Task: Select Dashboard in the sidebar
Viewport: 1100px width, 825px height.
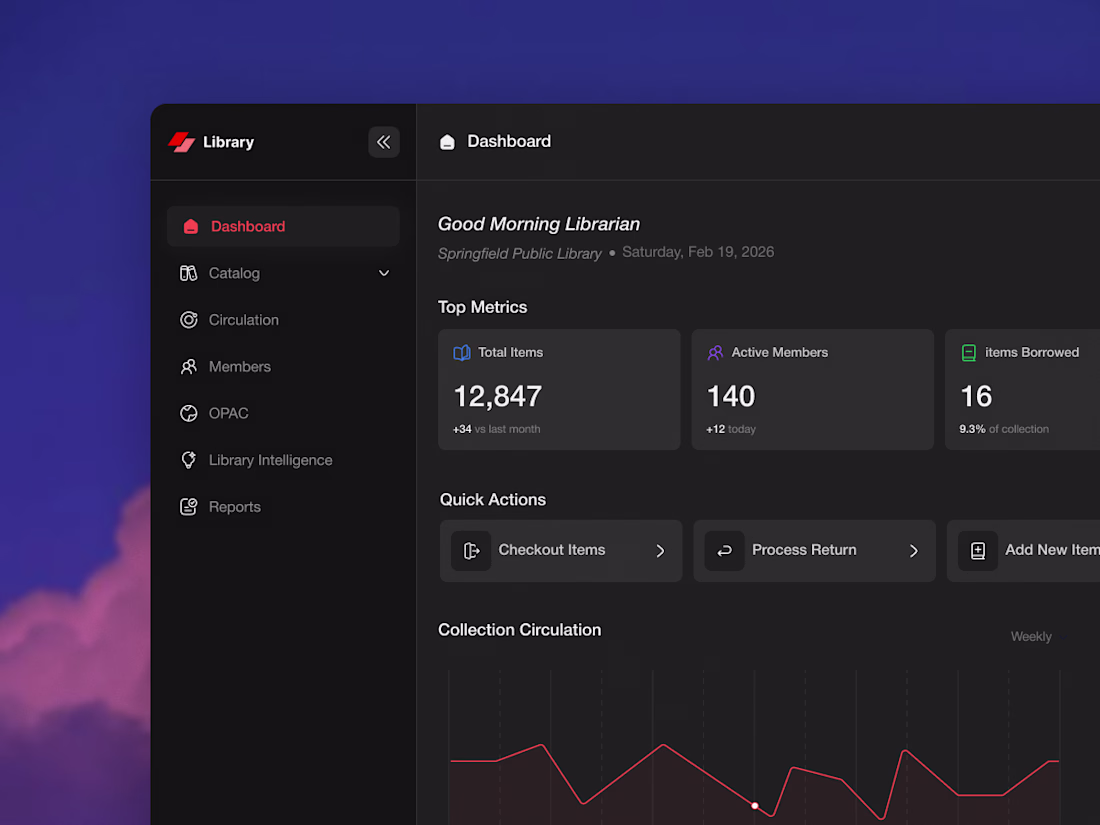Action: click(x=283, y=227)
